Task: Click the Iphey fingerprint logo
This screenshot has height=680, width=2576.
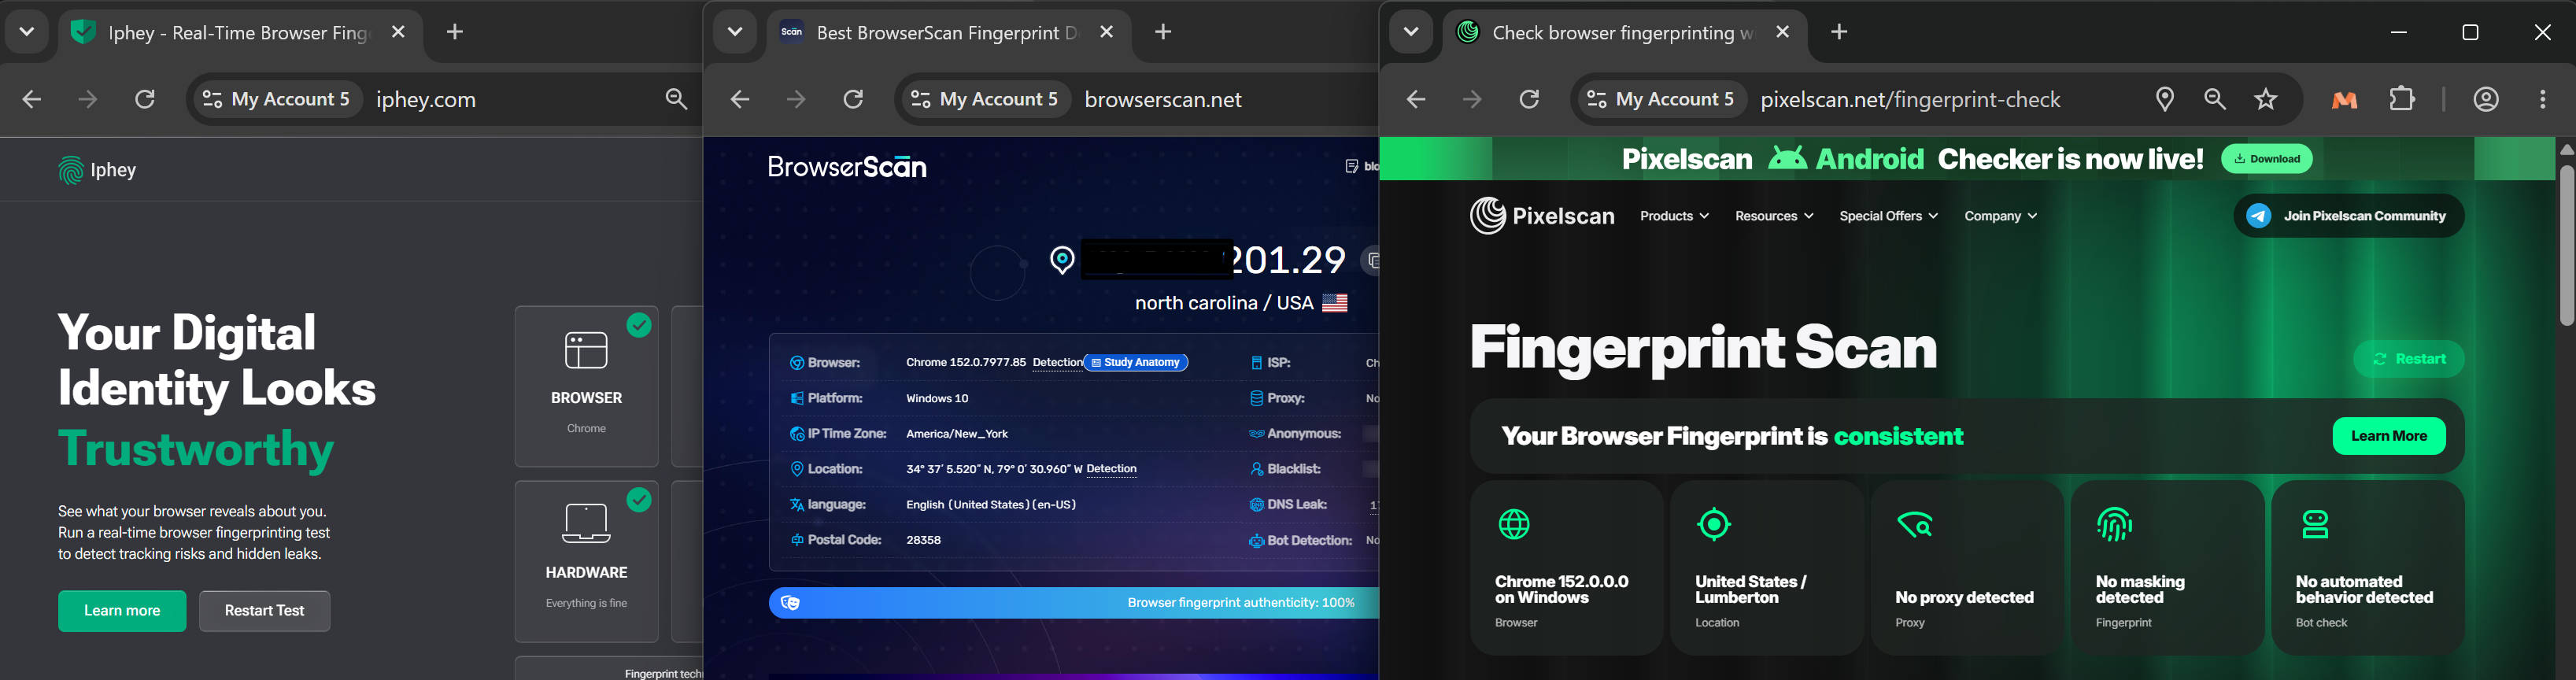Action: (70, 170)
